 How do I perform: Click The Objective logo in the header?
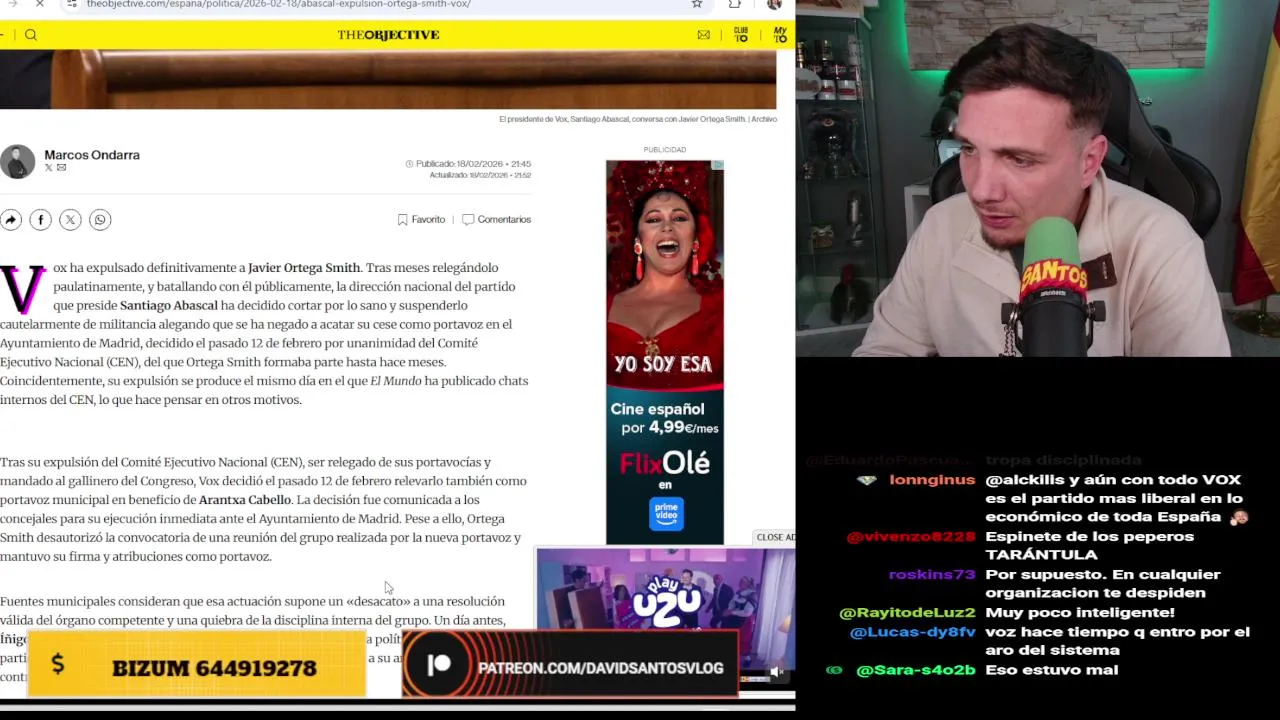pos(388,35)
